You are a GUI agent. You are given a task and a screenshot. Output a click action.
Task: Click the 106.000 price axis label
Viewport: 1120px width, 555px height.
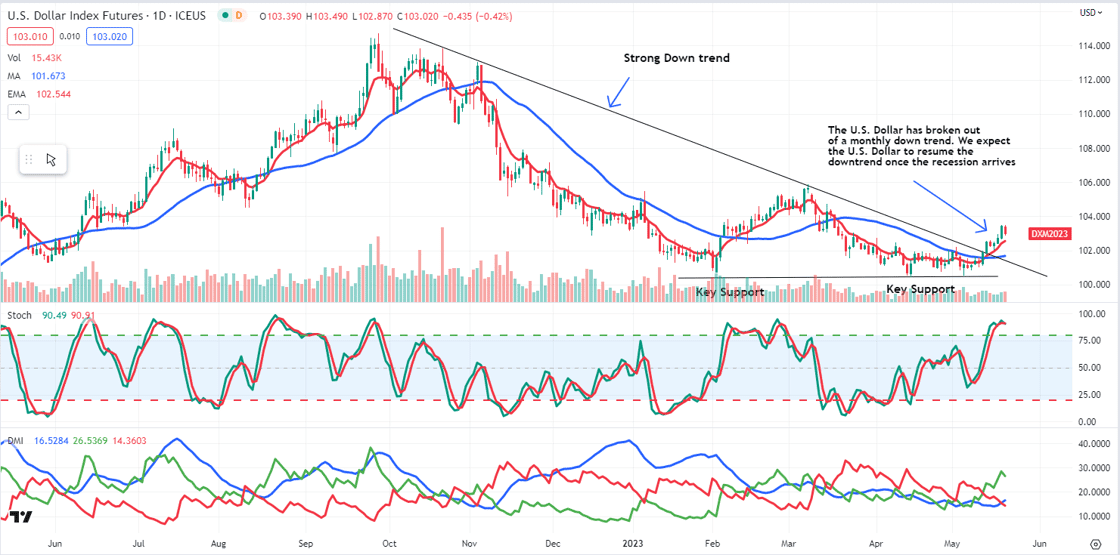point(1094,183)
